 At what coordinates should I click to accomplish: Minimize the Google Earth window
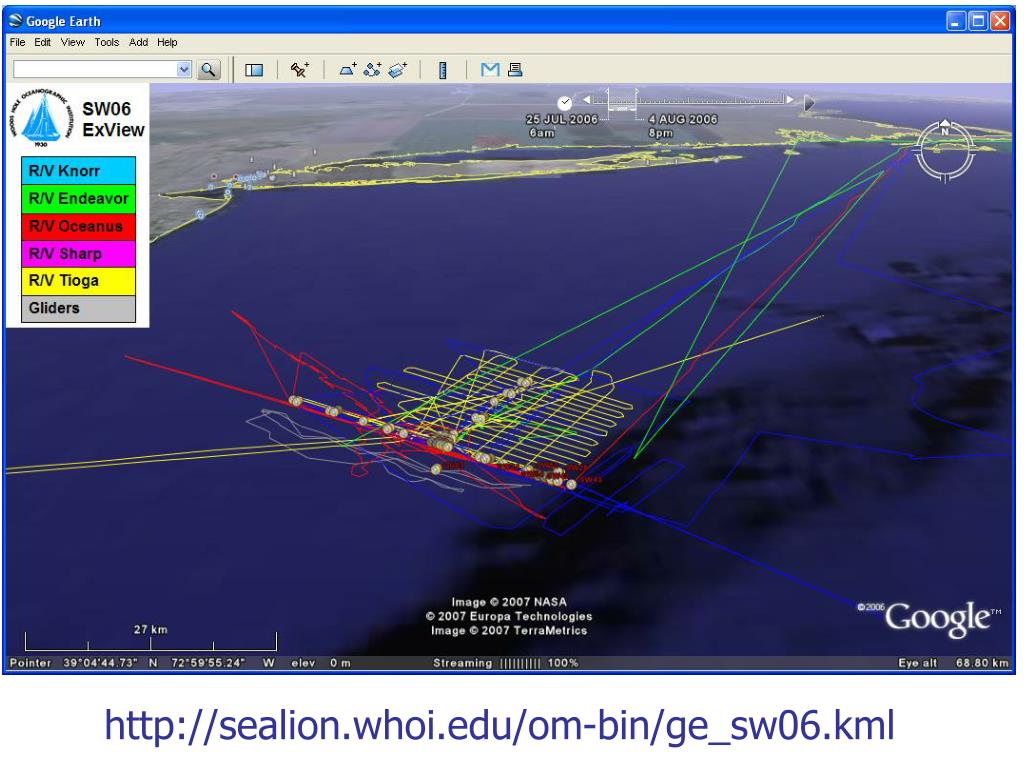click(955, 22)
